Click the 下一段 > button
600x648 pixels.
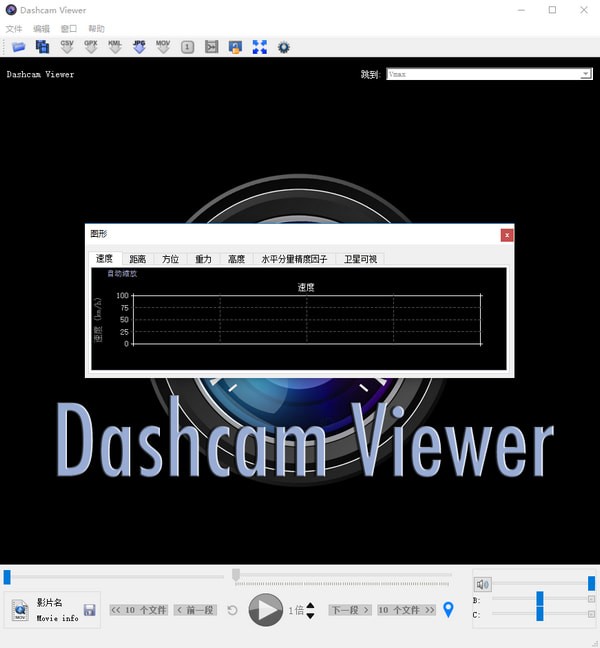point(349,610)
